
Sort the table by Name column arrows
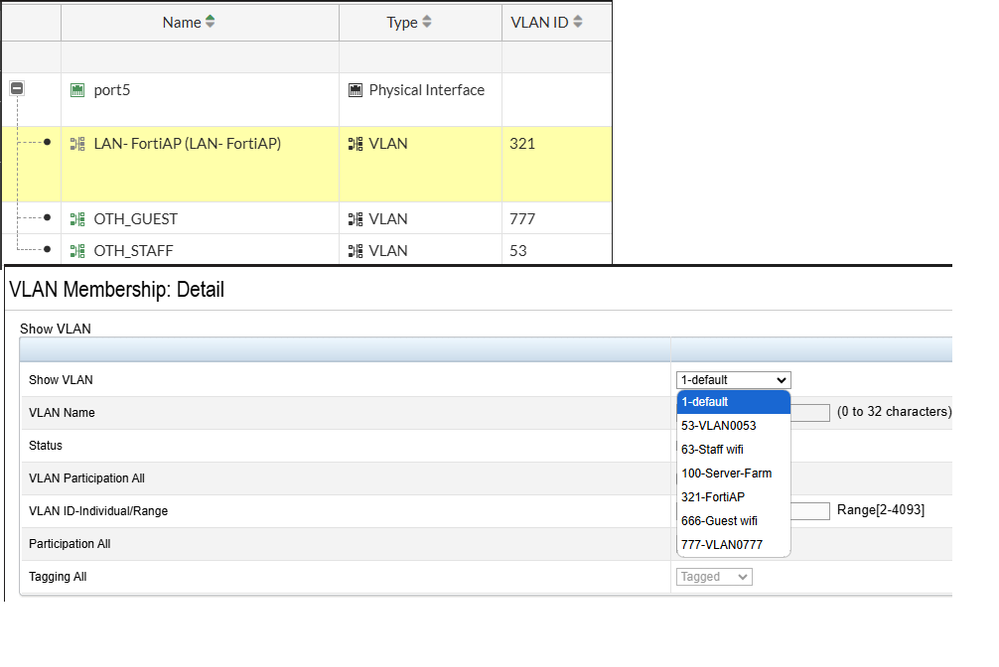tap(210, 22)
